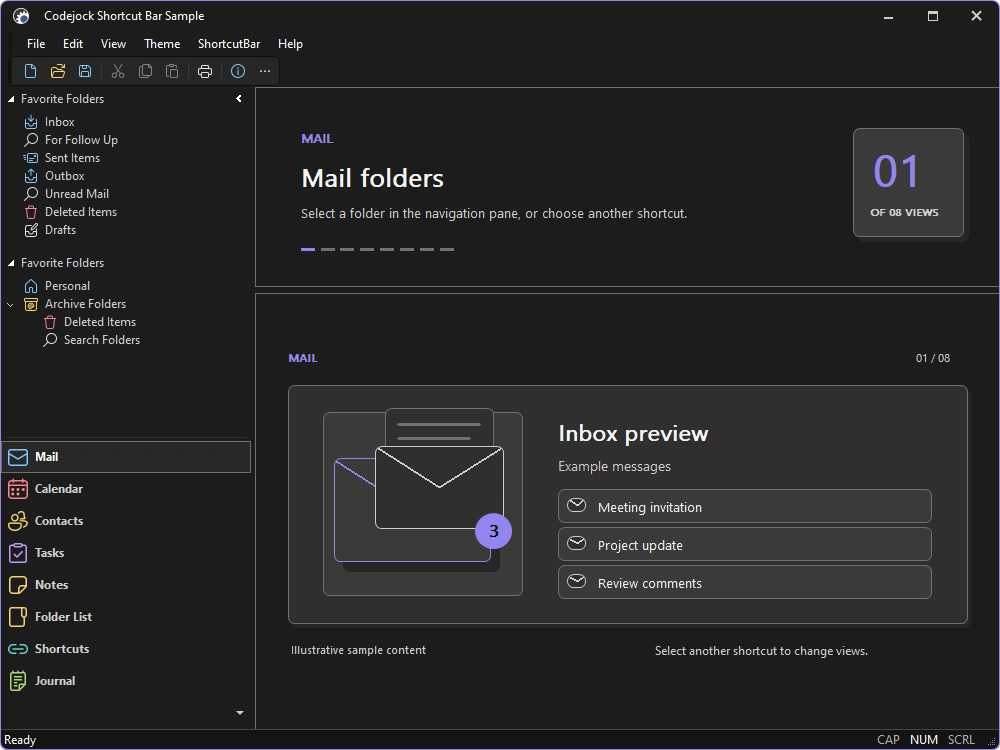Click the application logo in title bar
The height and width of the screenshot is (750, 1000).
click(21, 16)
